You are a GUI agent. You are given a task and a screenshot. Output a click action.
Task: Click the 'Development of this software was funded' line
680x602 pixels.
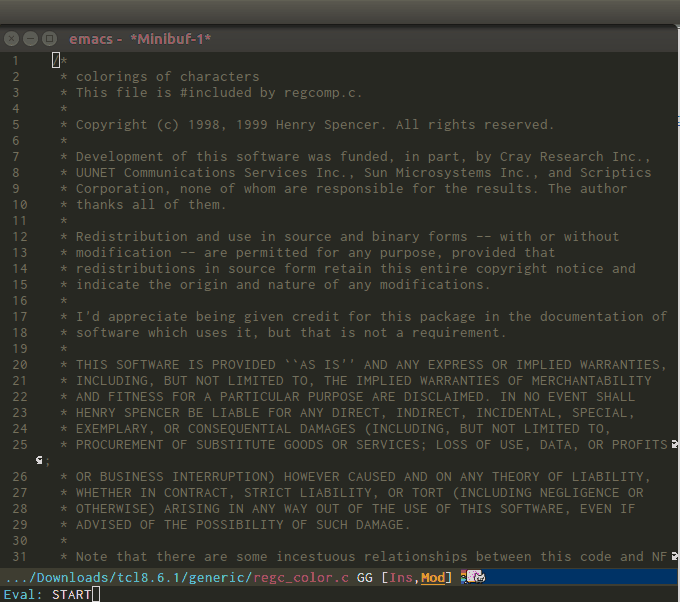click(x=356, y=157)
